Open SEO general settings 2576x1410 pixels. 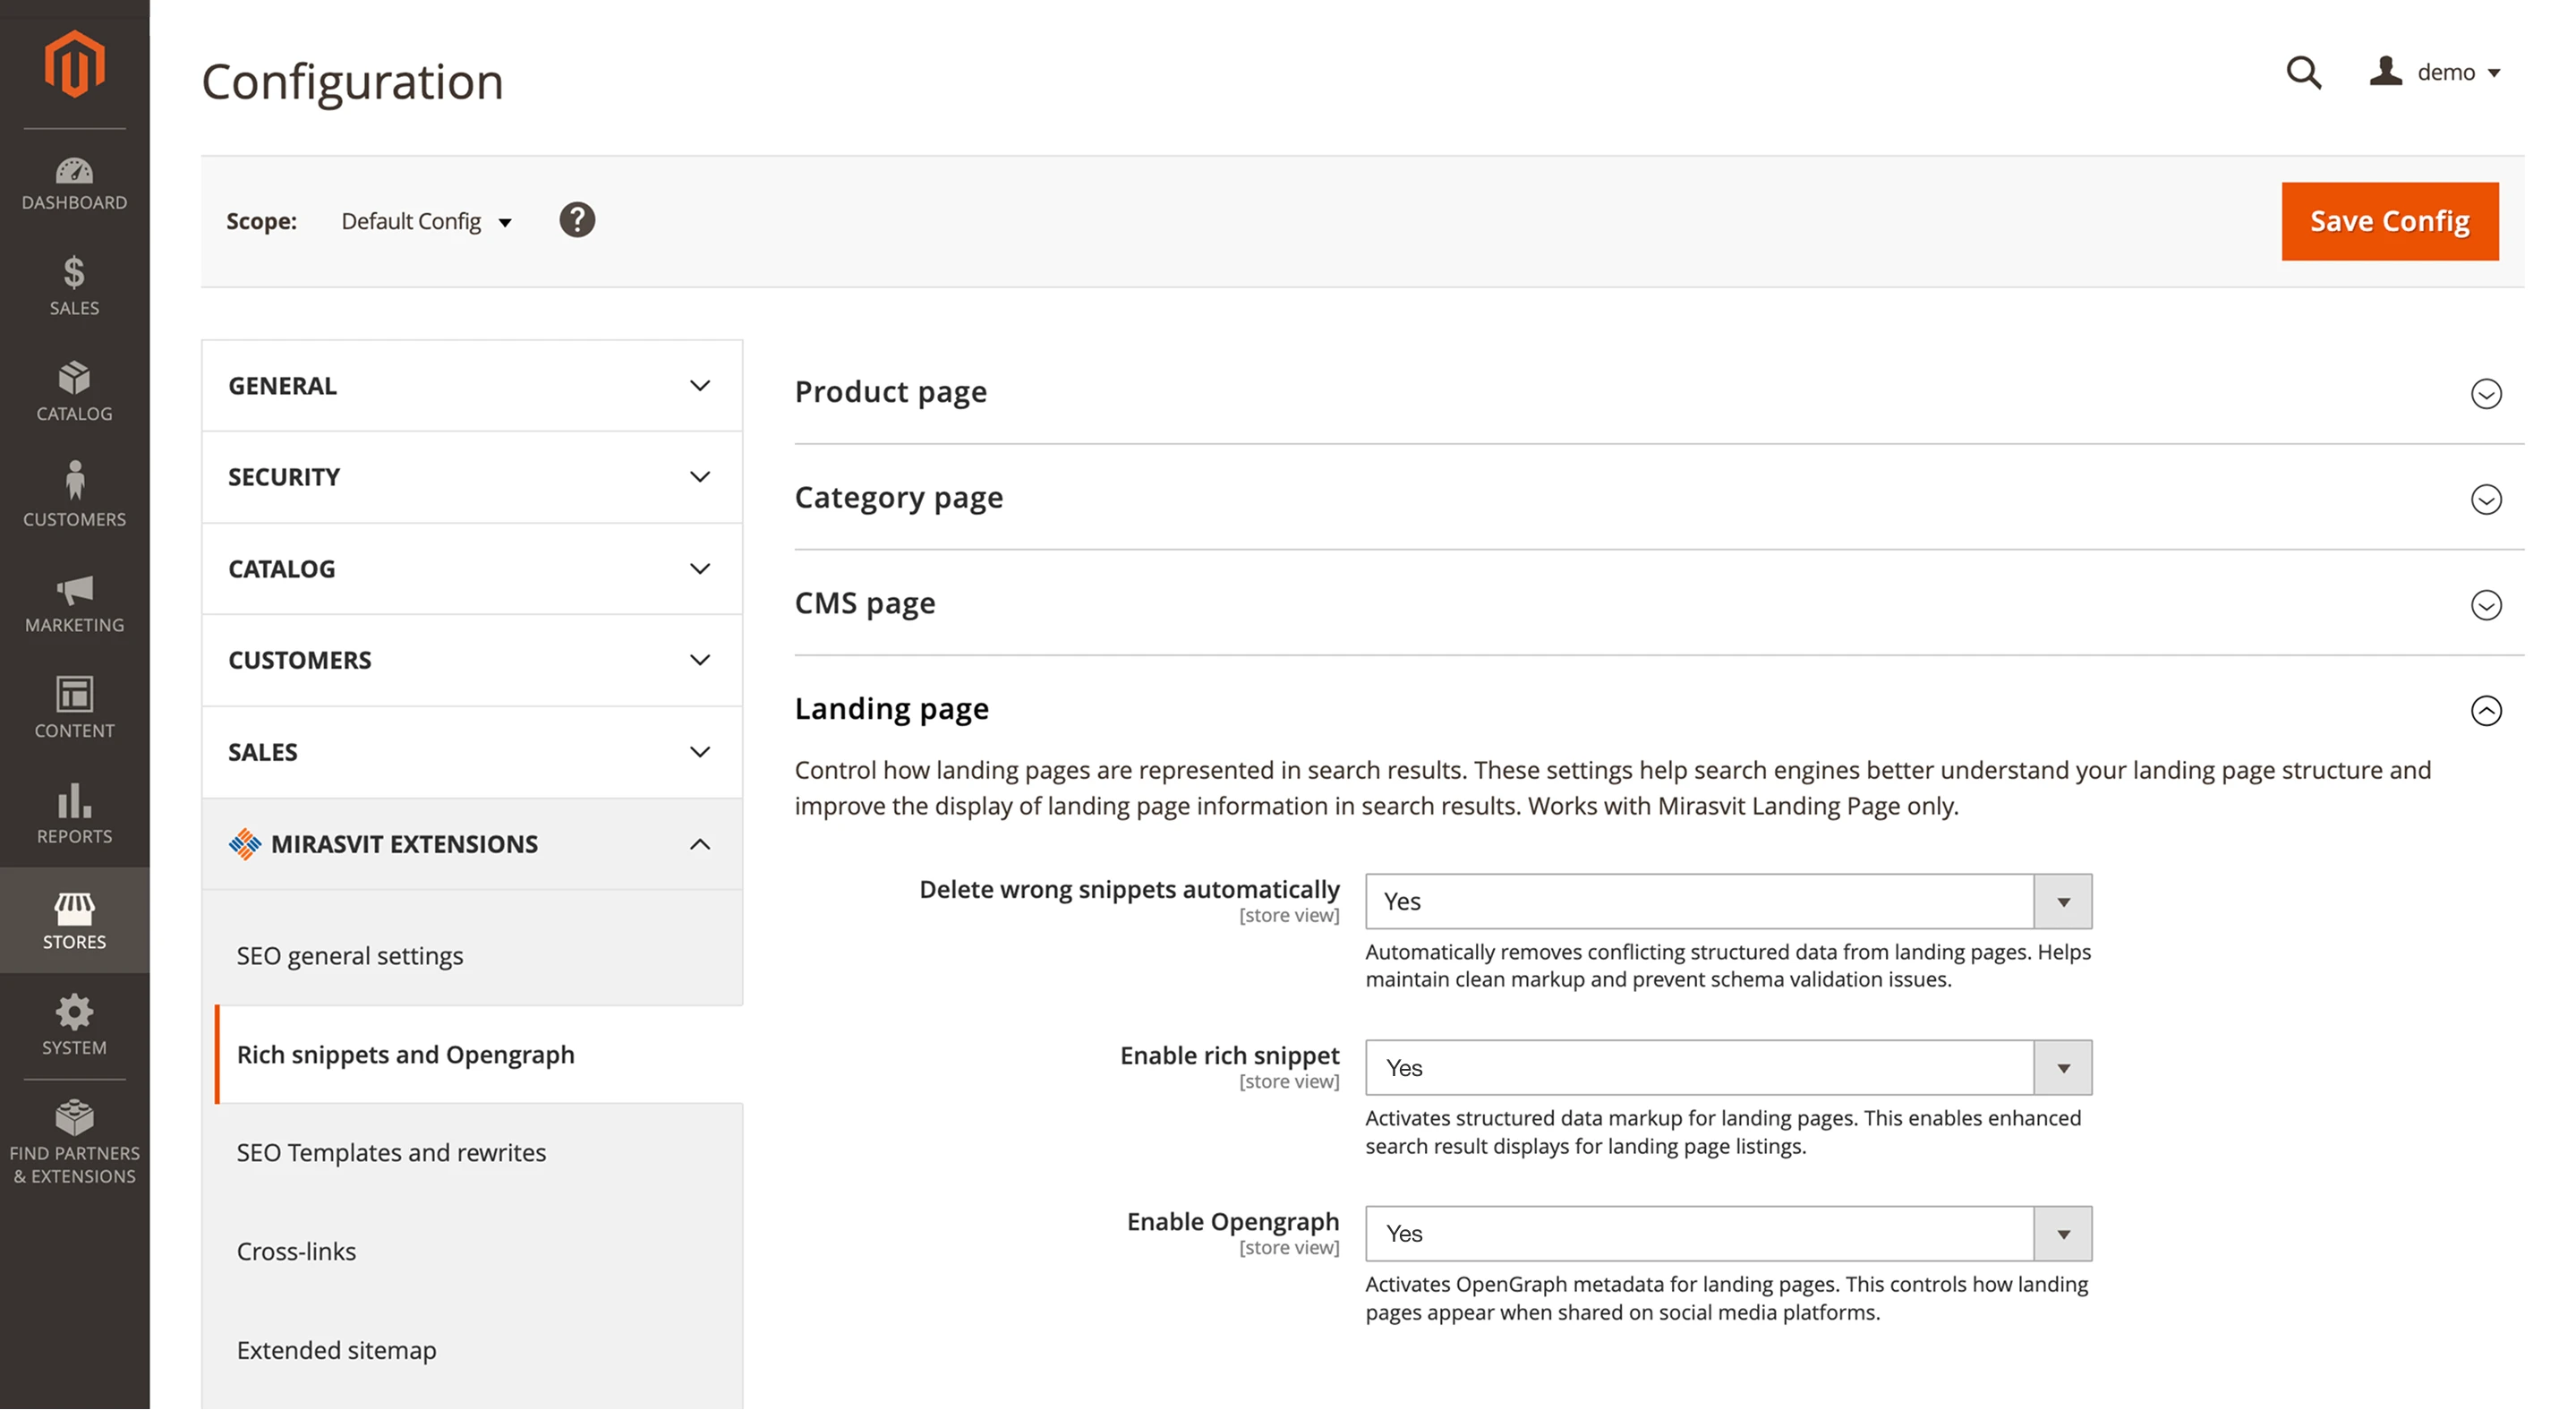tap(349, 955)
